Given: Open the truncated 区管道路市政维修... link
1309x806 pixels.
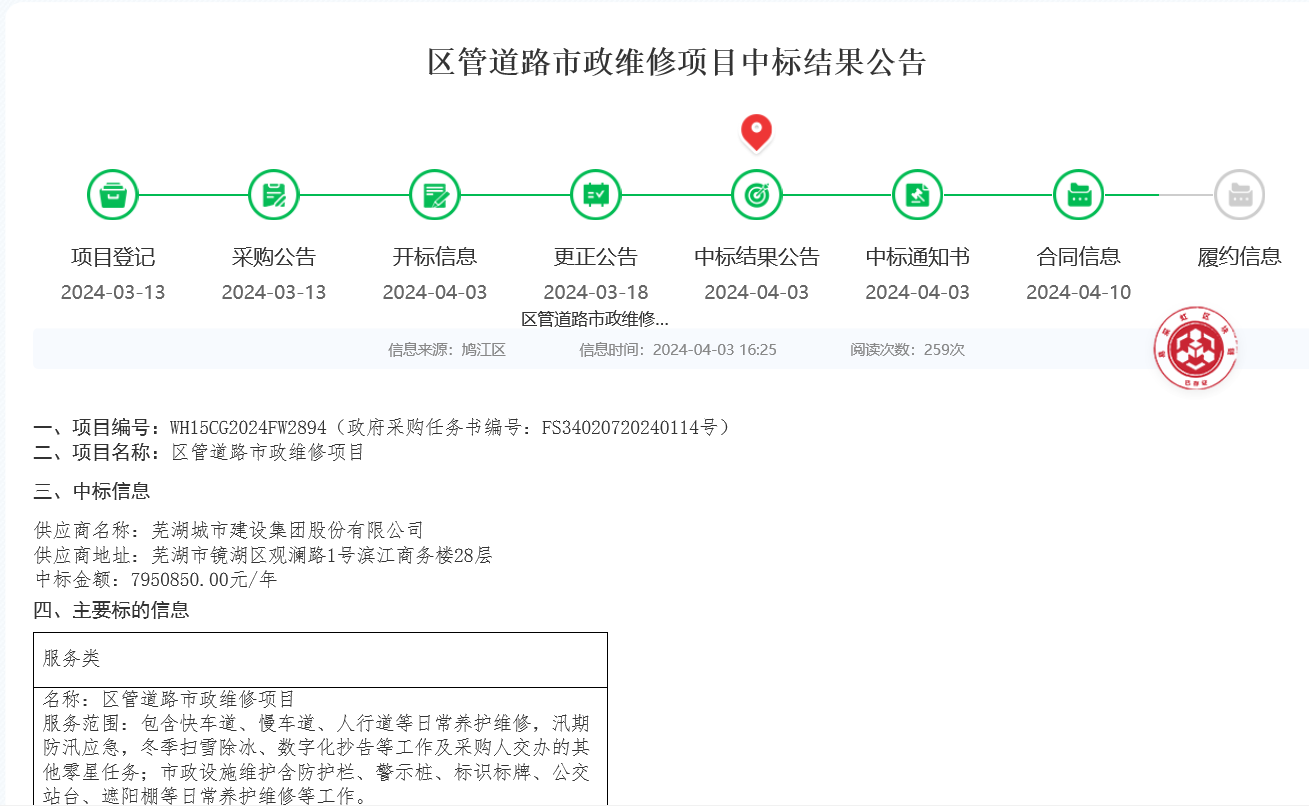Looking at the screenshot, I should [595, 319].
